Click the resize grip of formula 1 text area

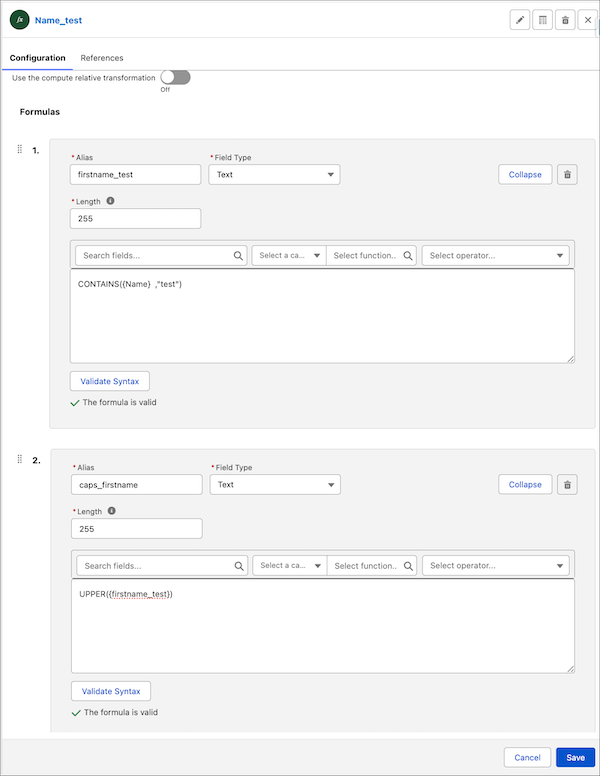pos(571,359)
